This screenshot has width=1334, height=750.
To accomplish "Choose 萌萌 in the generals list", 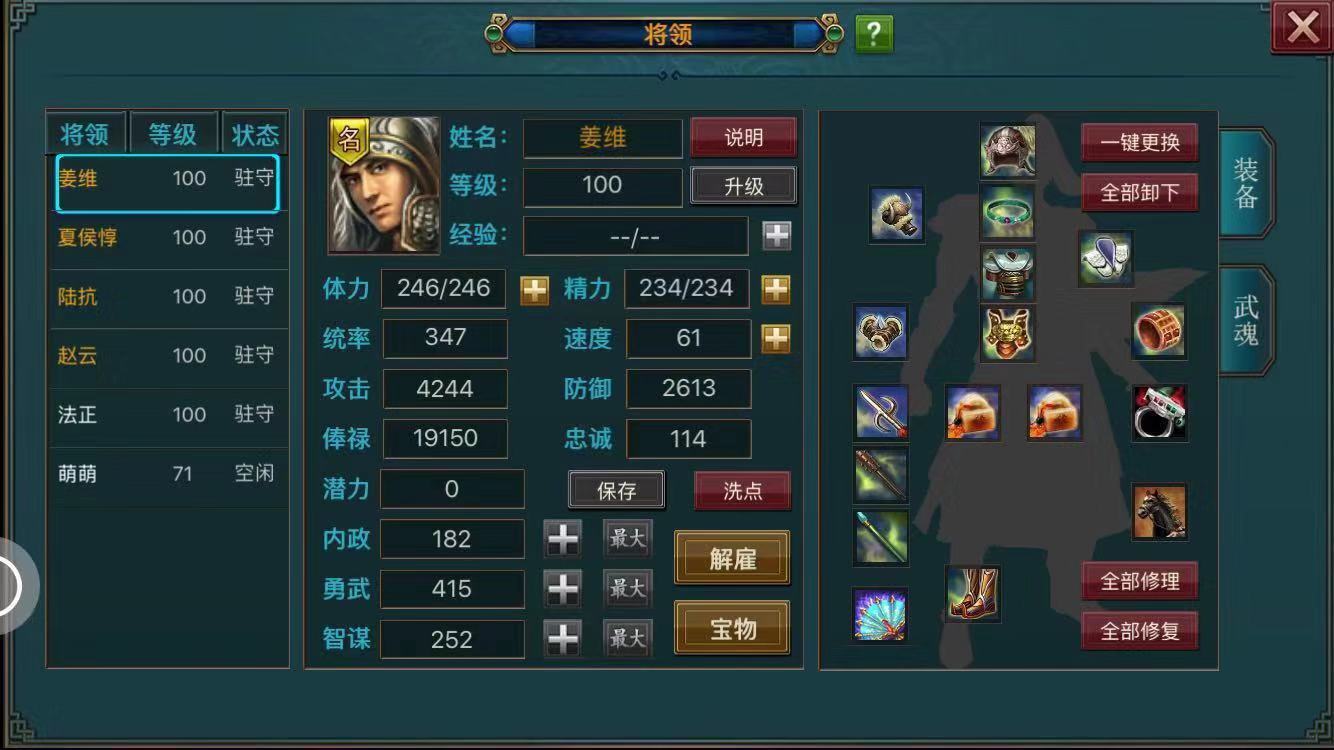I will (167, 474).
